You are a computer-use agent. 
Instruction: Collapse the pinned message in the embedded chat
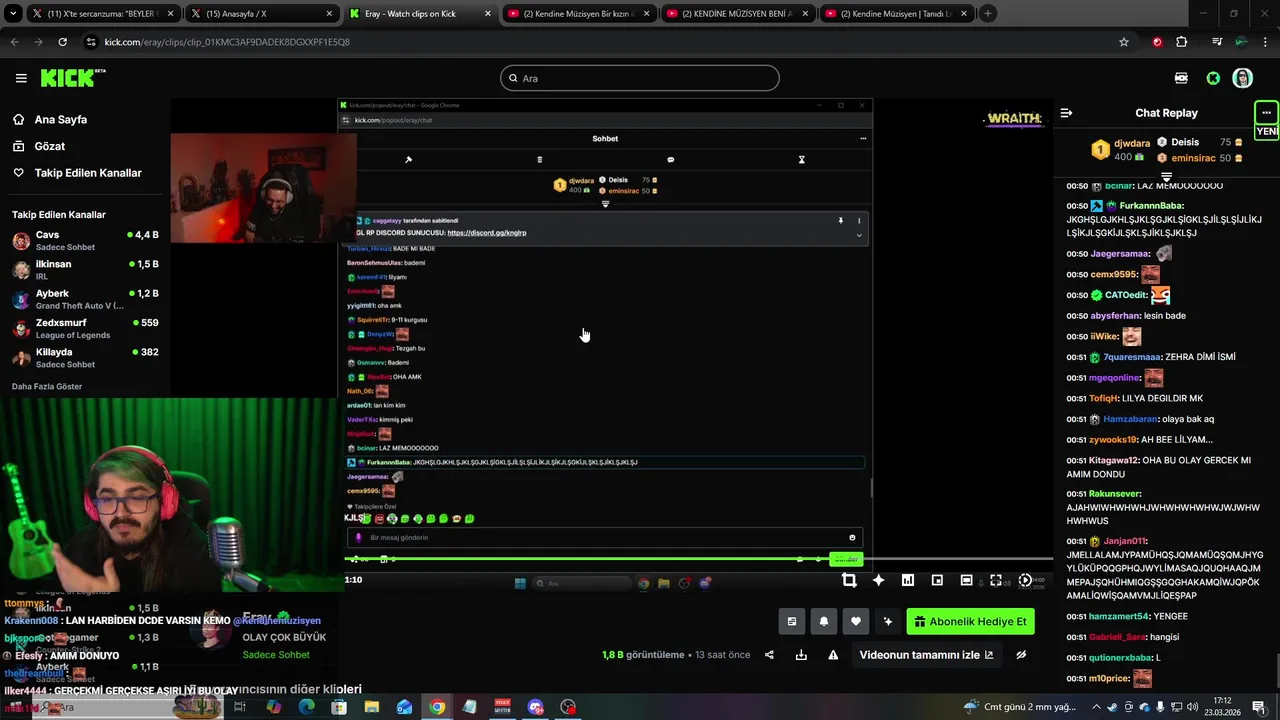point(859,235)
